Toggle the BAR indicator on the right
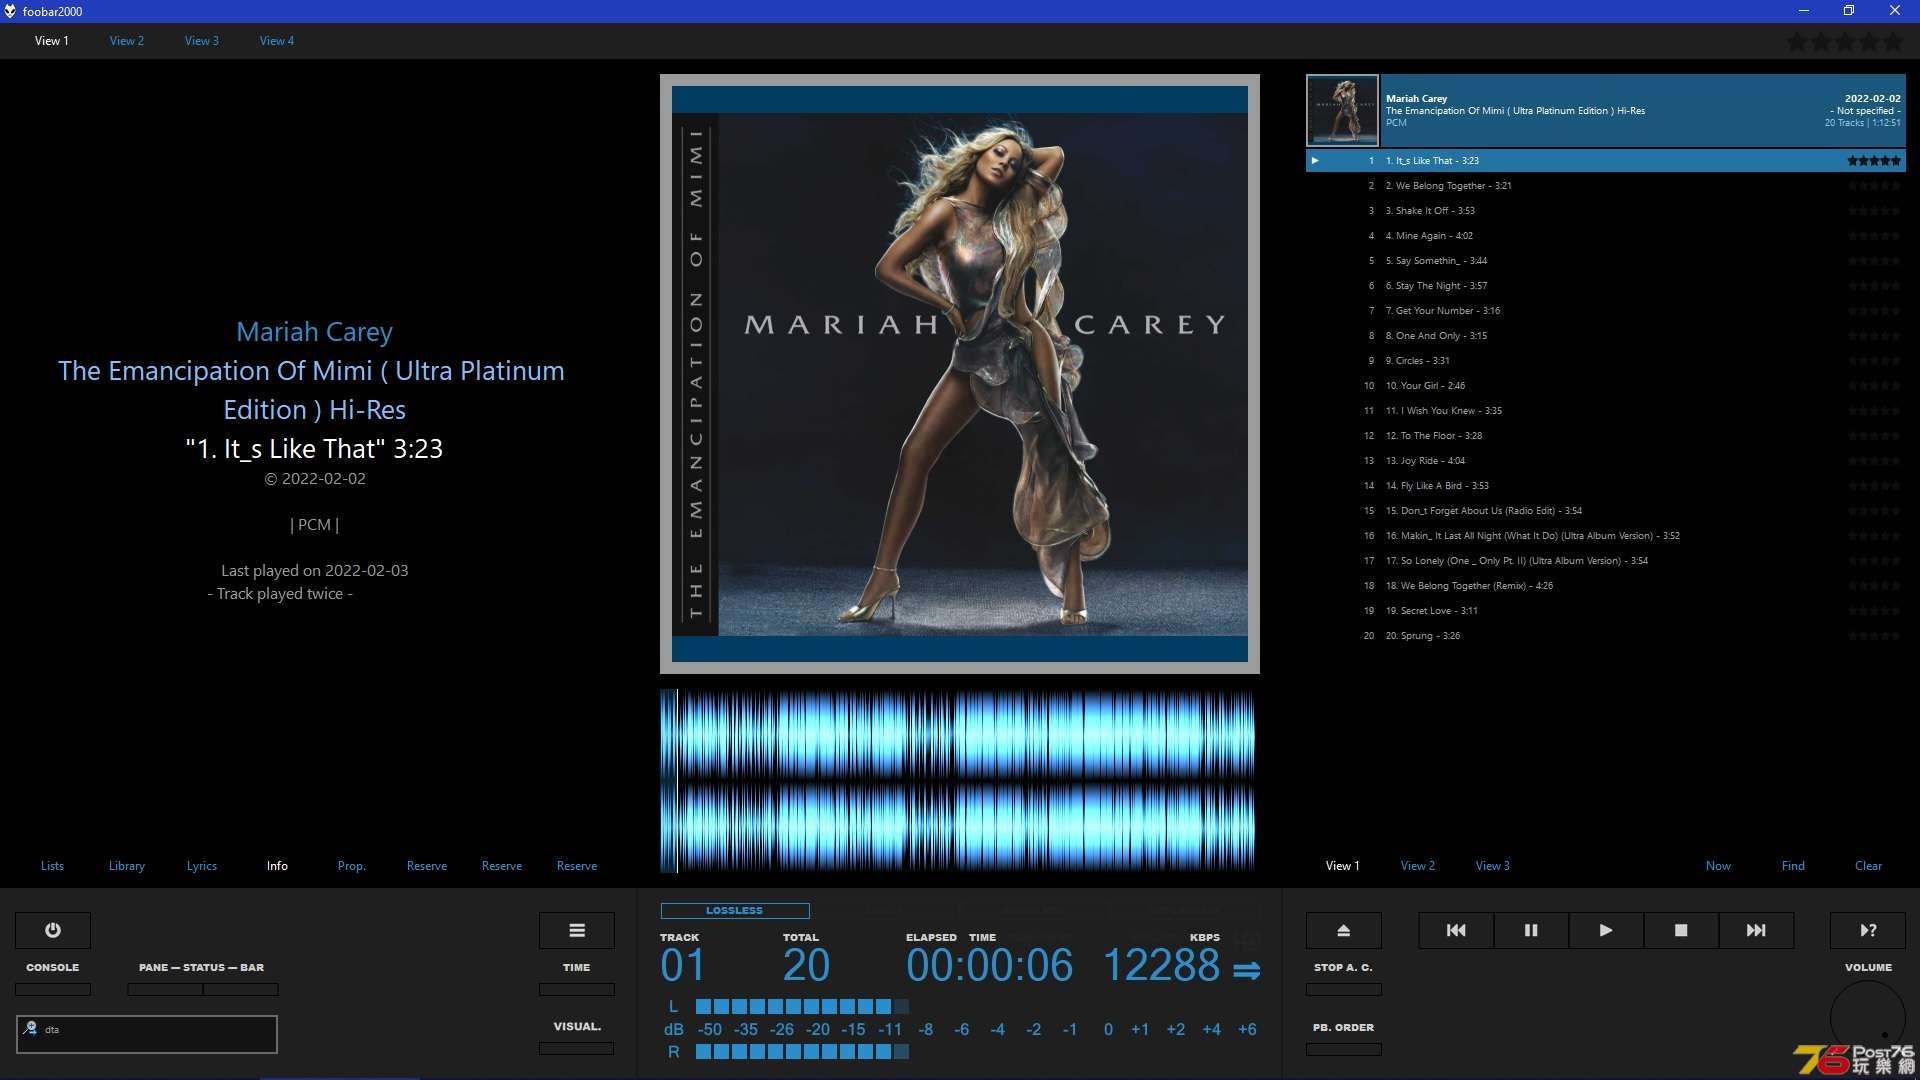The height and width of the screenshot is (1080, 1920). point(241,989)
